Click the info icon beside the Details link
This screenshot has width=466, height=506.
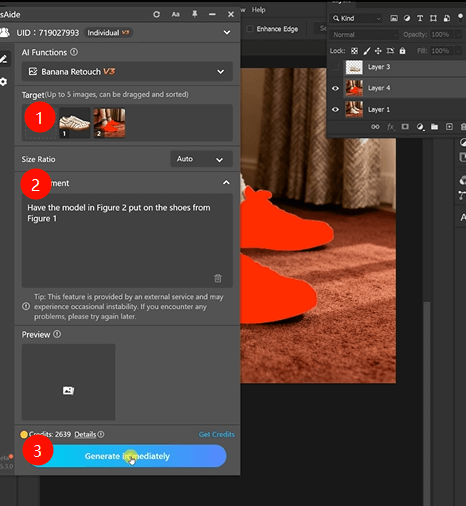(x=101, y=434)
